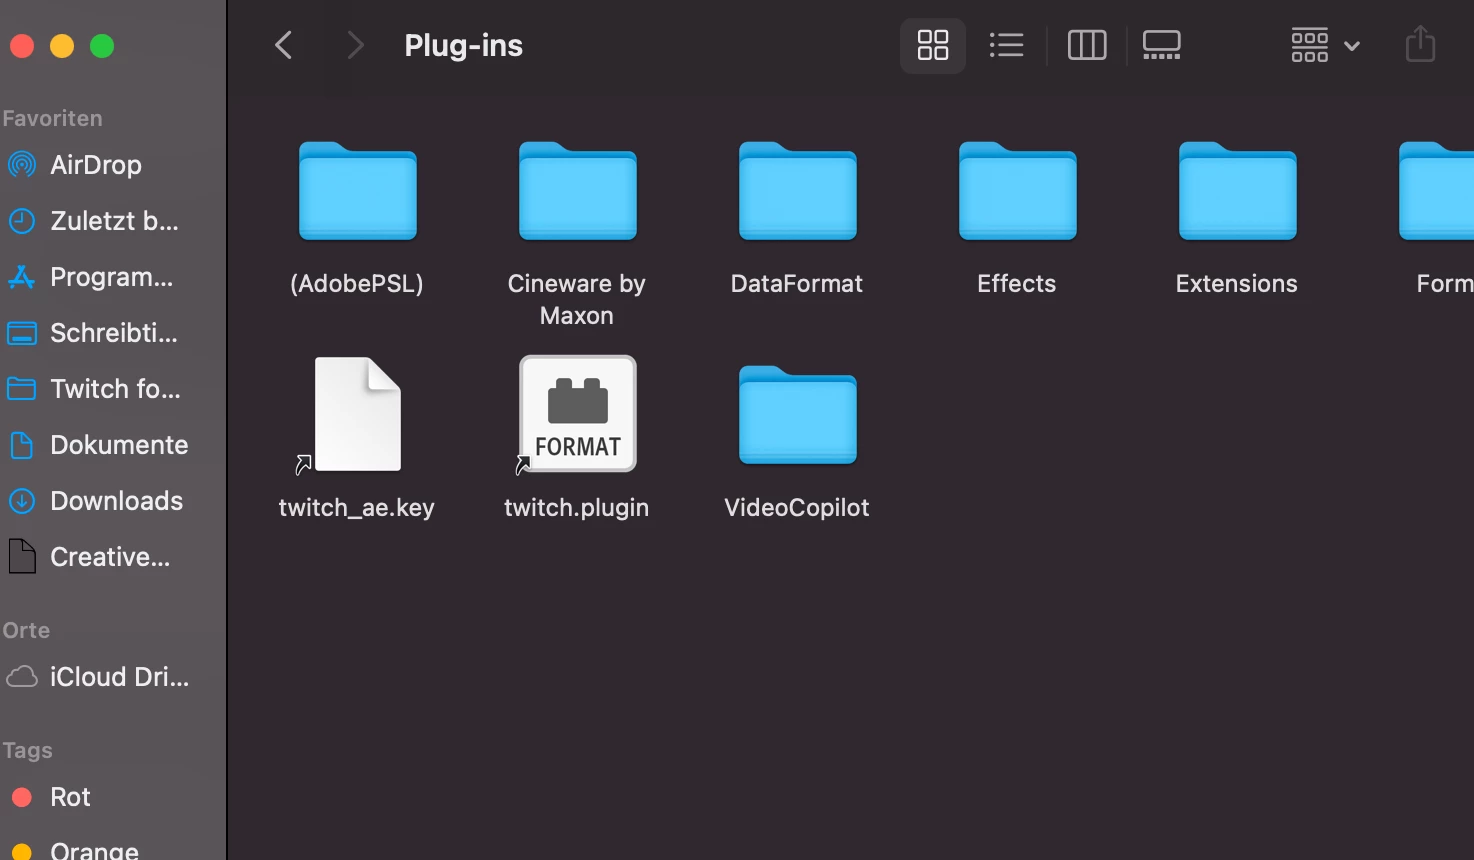Click the Tags section header
This screenshot has height=860, width=1474.
tap(27, 750)
